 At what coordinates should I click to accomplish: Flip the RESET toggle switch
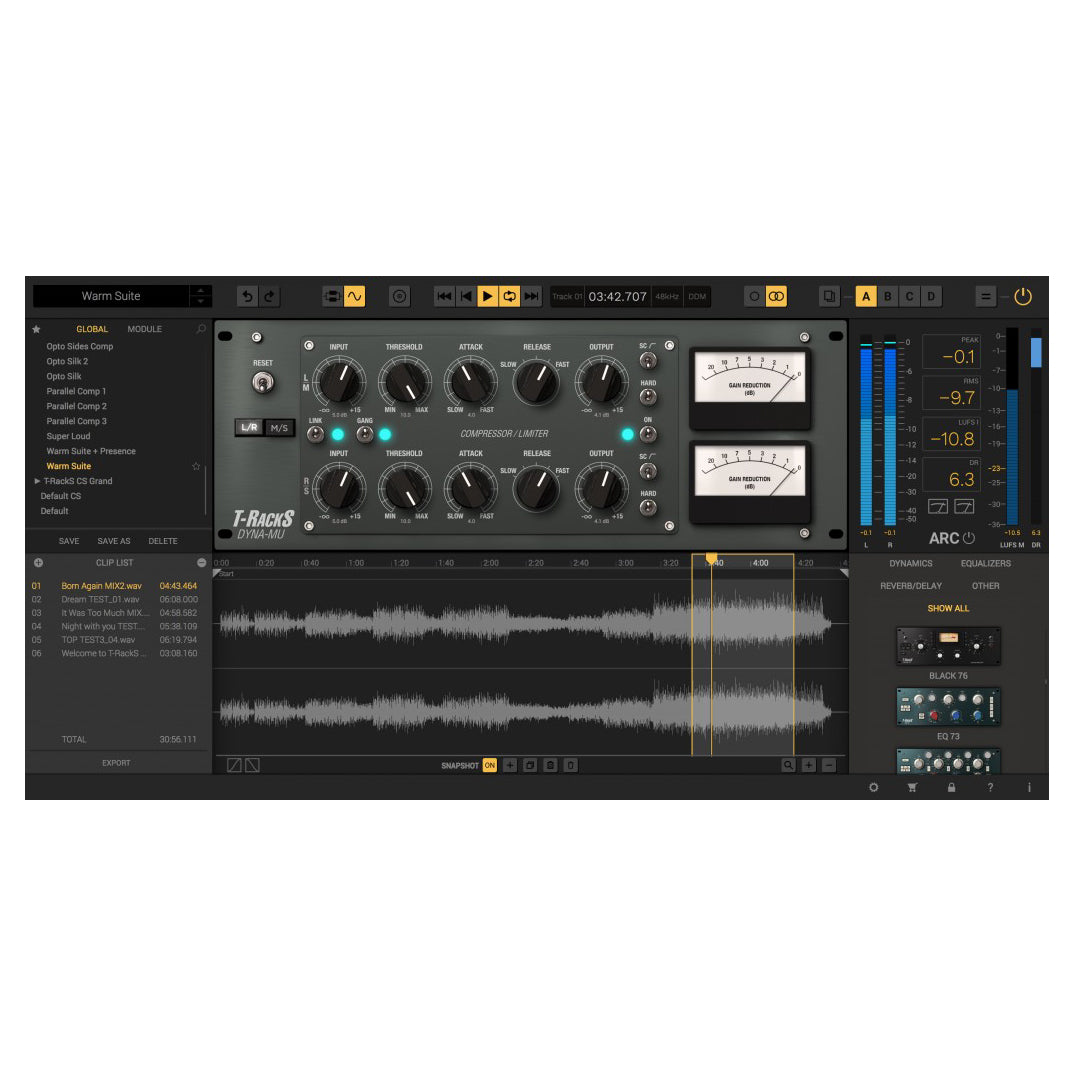point(263,382)
